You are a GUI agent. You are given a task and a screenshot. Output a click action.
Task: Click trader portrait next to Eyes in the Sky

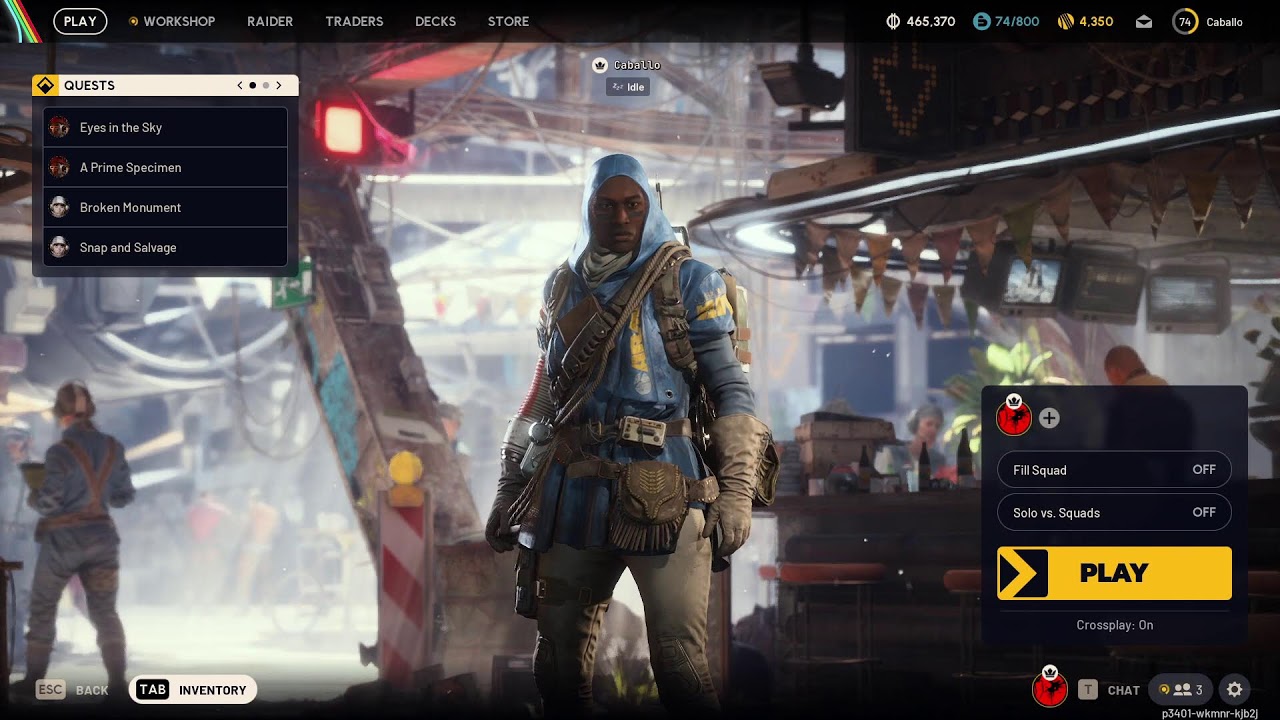point(59,127)
